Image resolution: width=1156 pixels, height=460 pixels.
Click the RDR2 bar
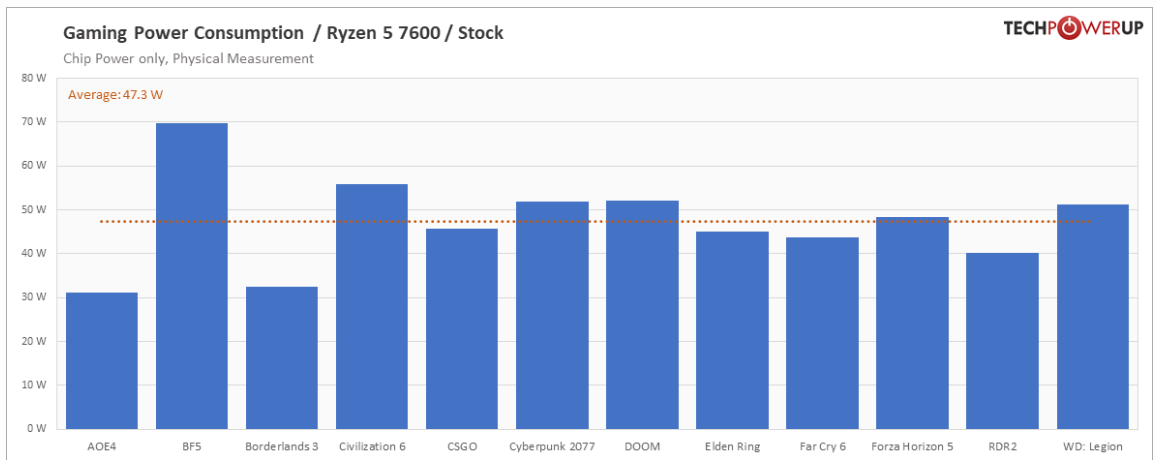[1003, 341]
